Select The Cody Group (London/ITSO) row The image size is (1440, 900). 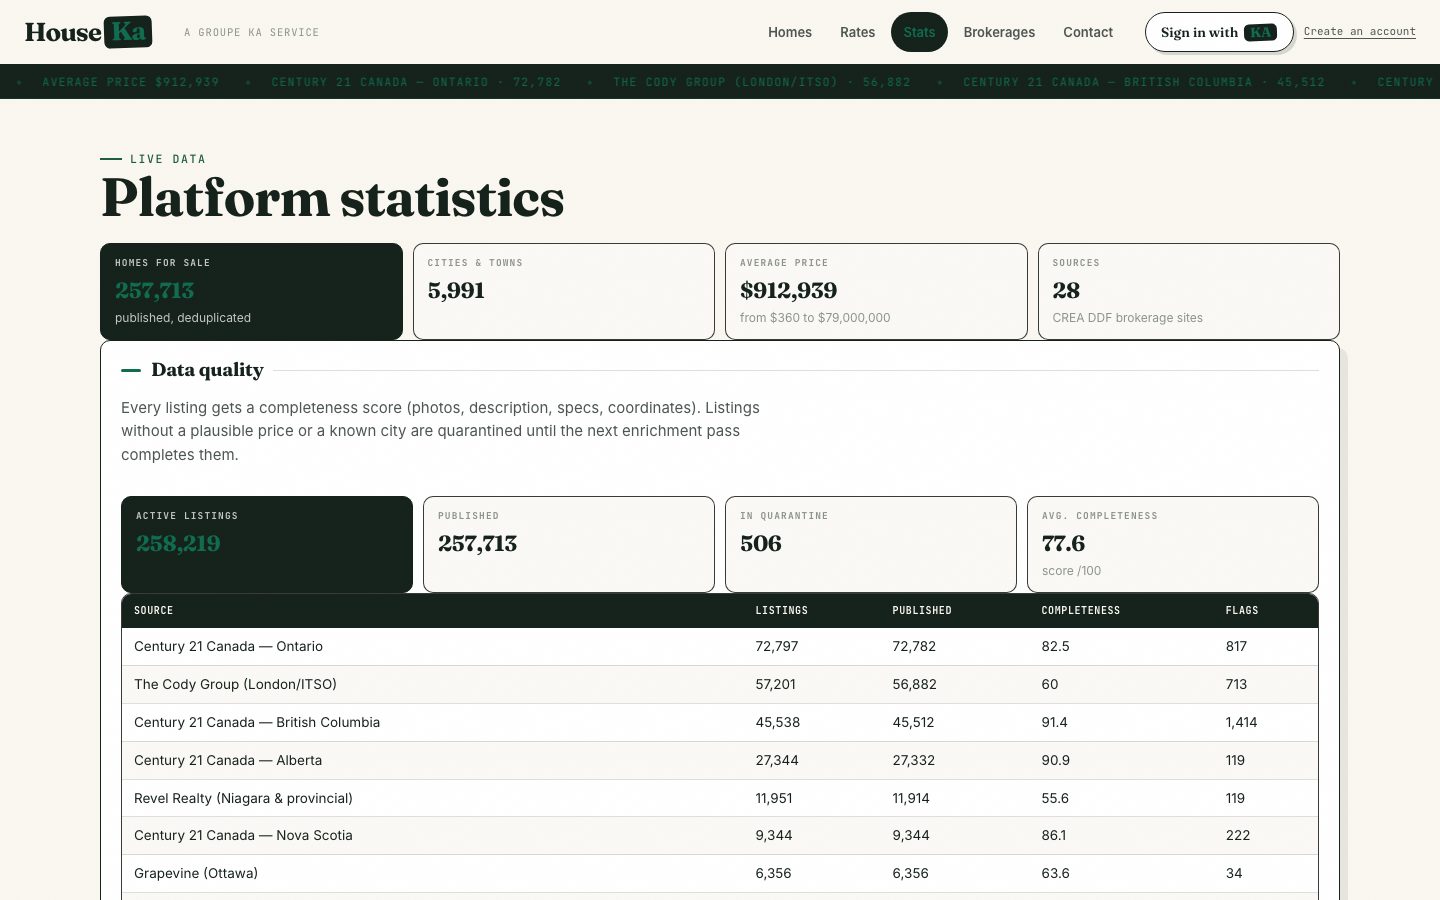point(720,685)
